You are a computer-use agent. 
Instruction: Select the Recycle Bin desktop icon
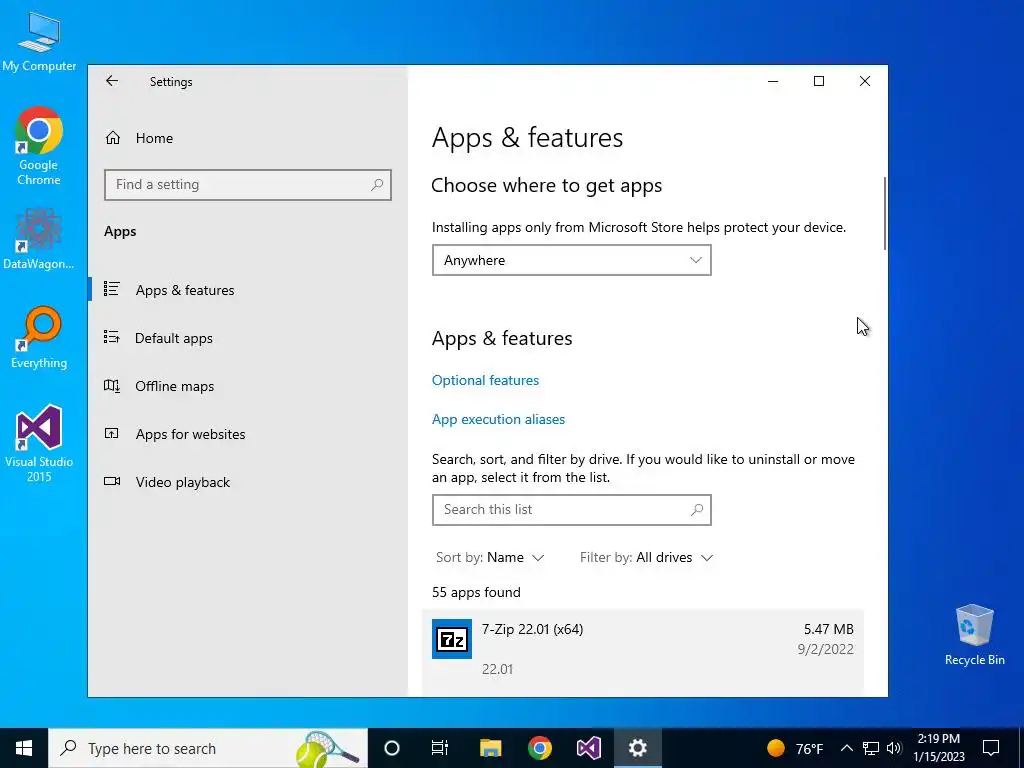(x=974, y=635)
